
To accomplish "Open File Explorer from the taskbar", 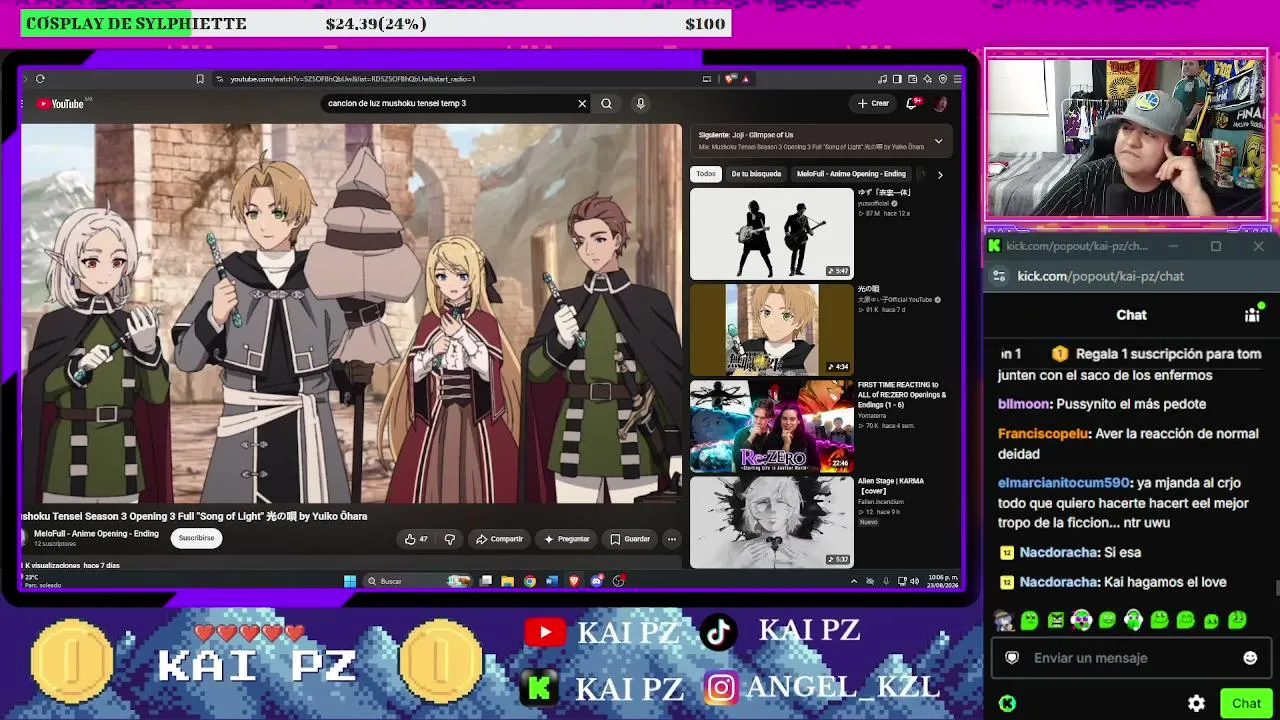I will click(x=508, y=581).
